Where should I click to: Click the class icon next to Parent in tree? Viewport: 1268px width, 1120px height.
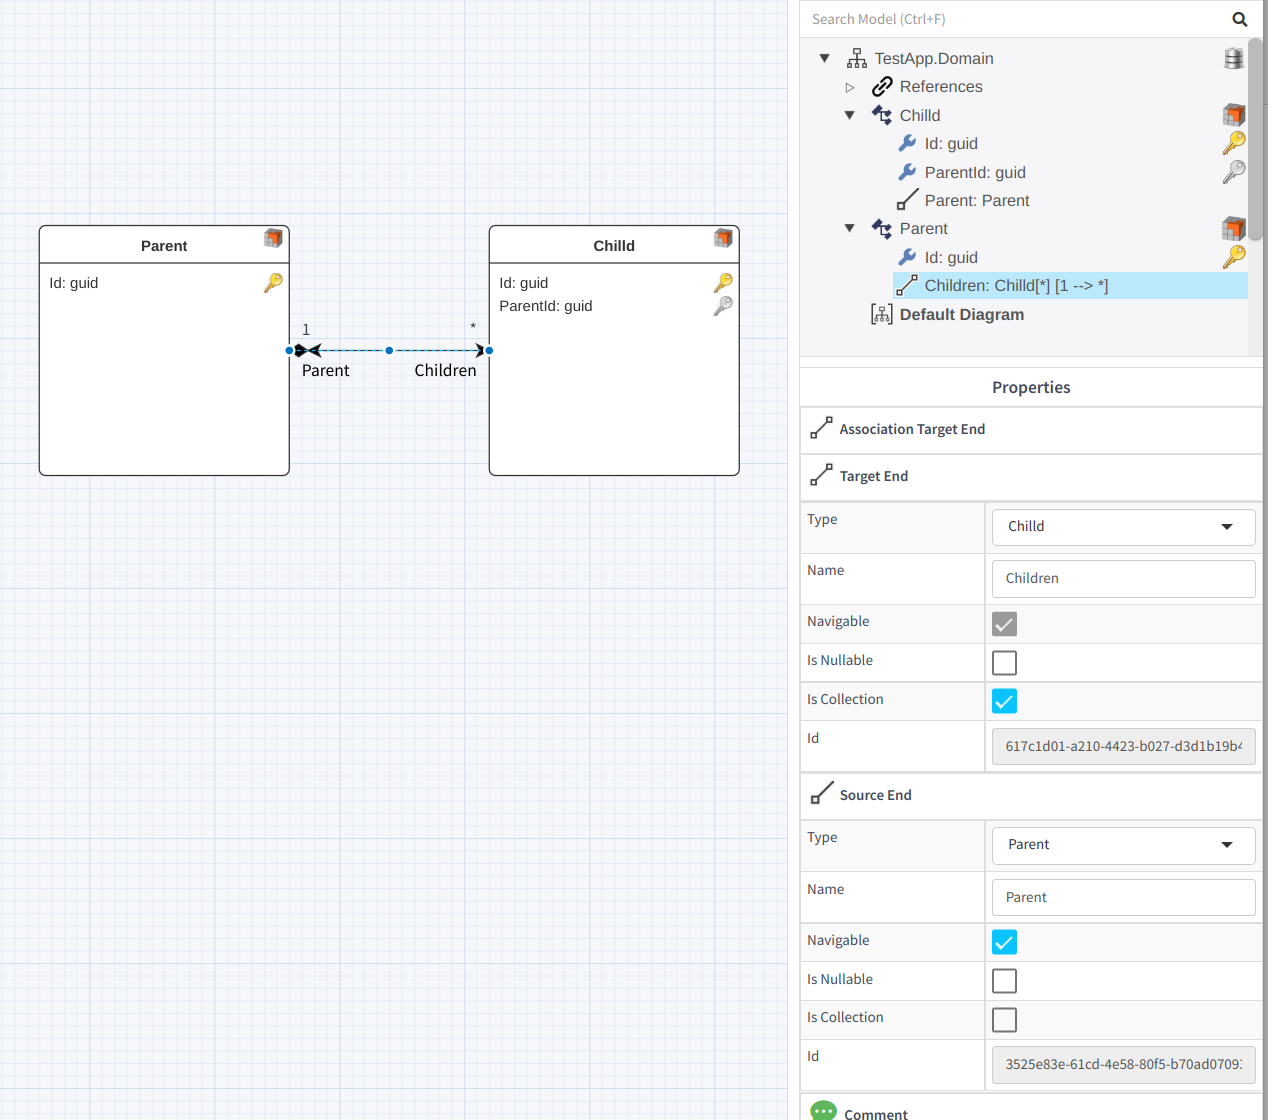[882, 228]
